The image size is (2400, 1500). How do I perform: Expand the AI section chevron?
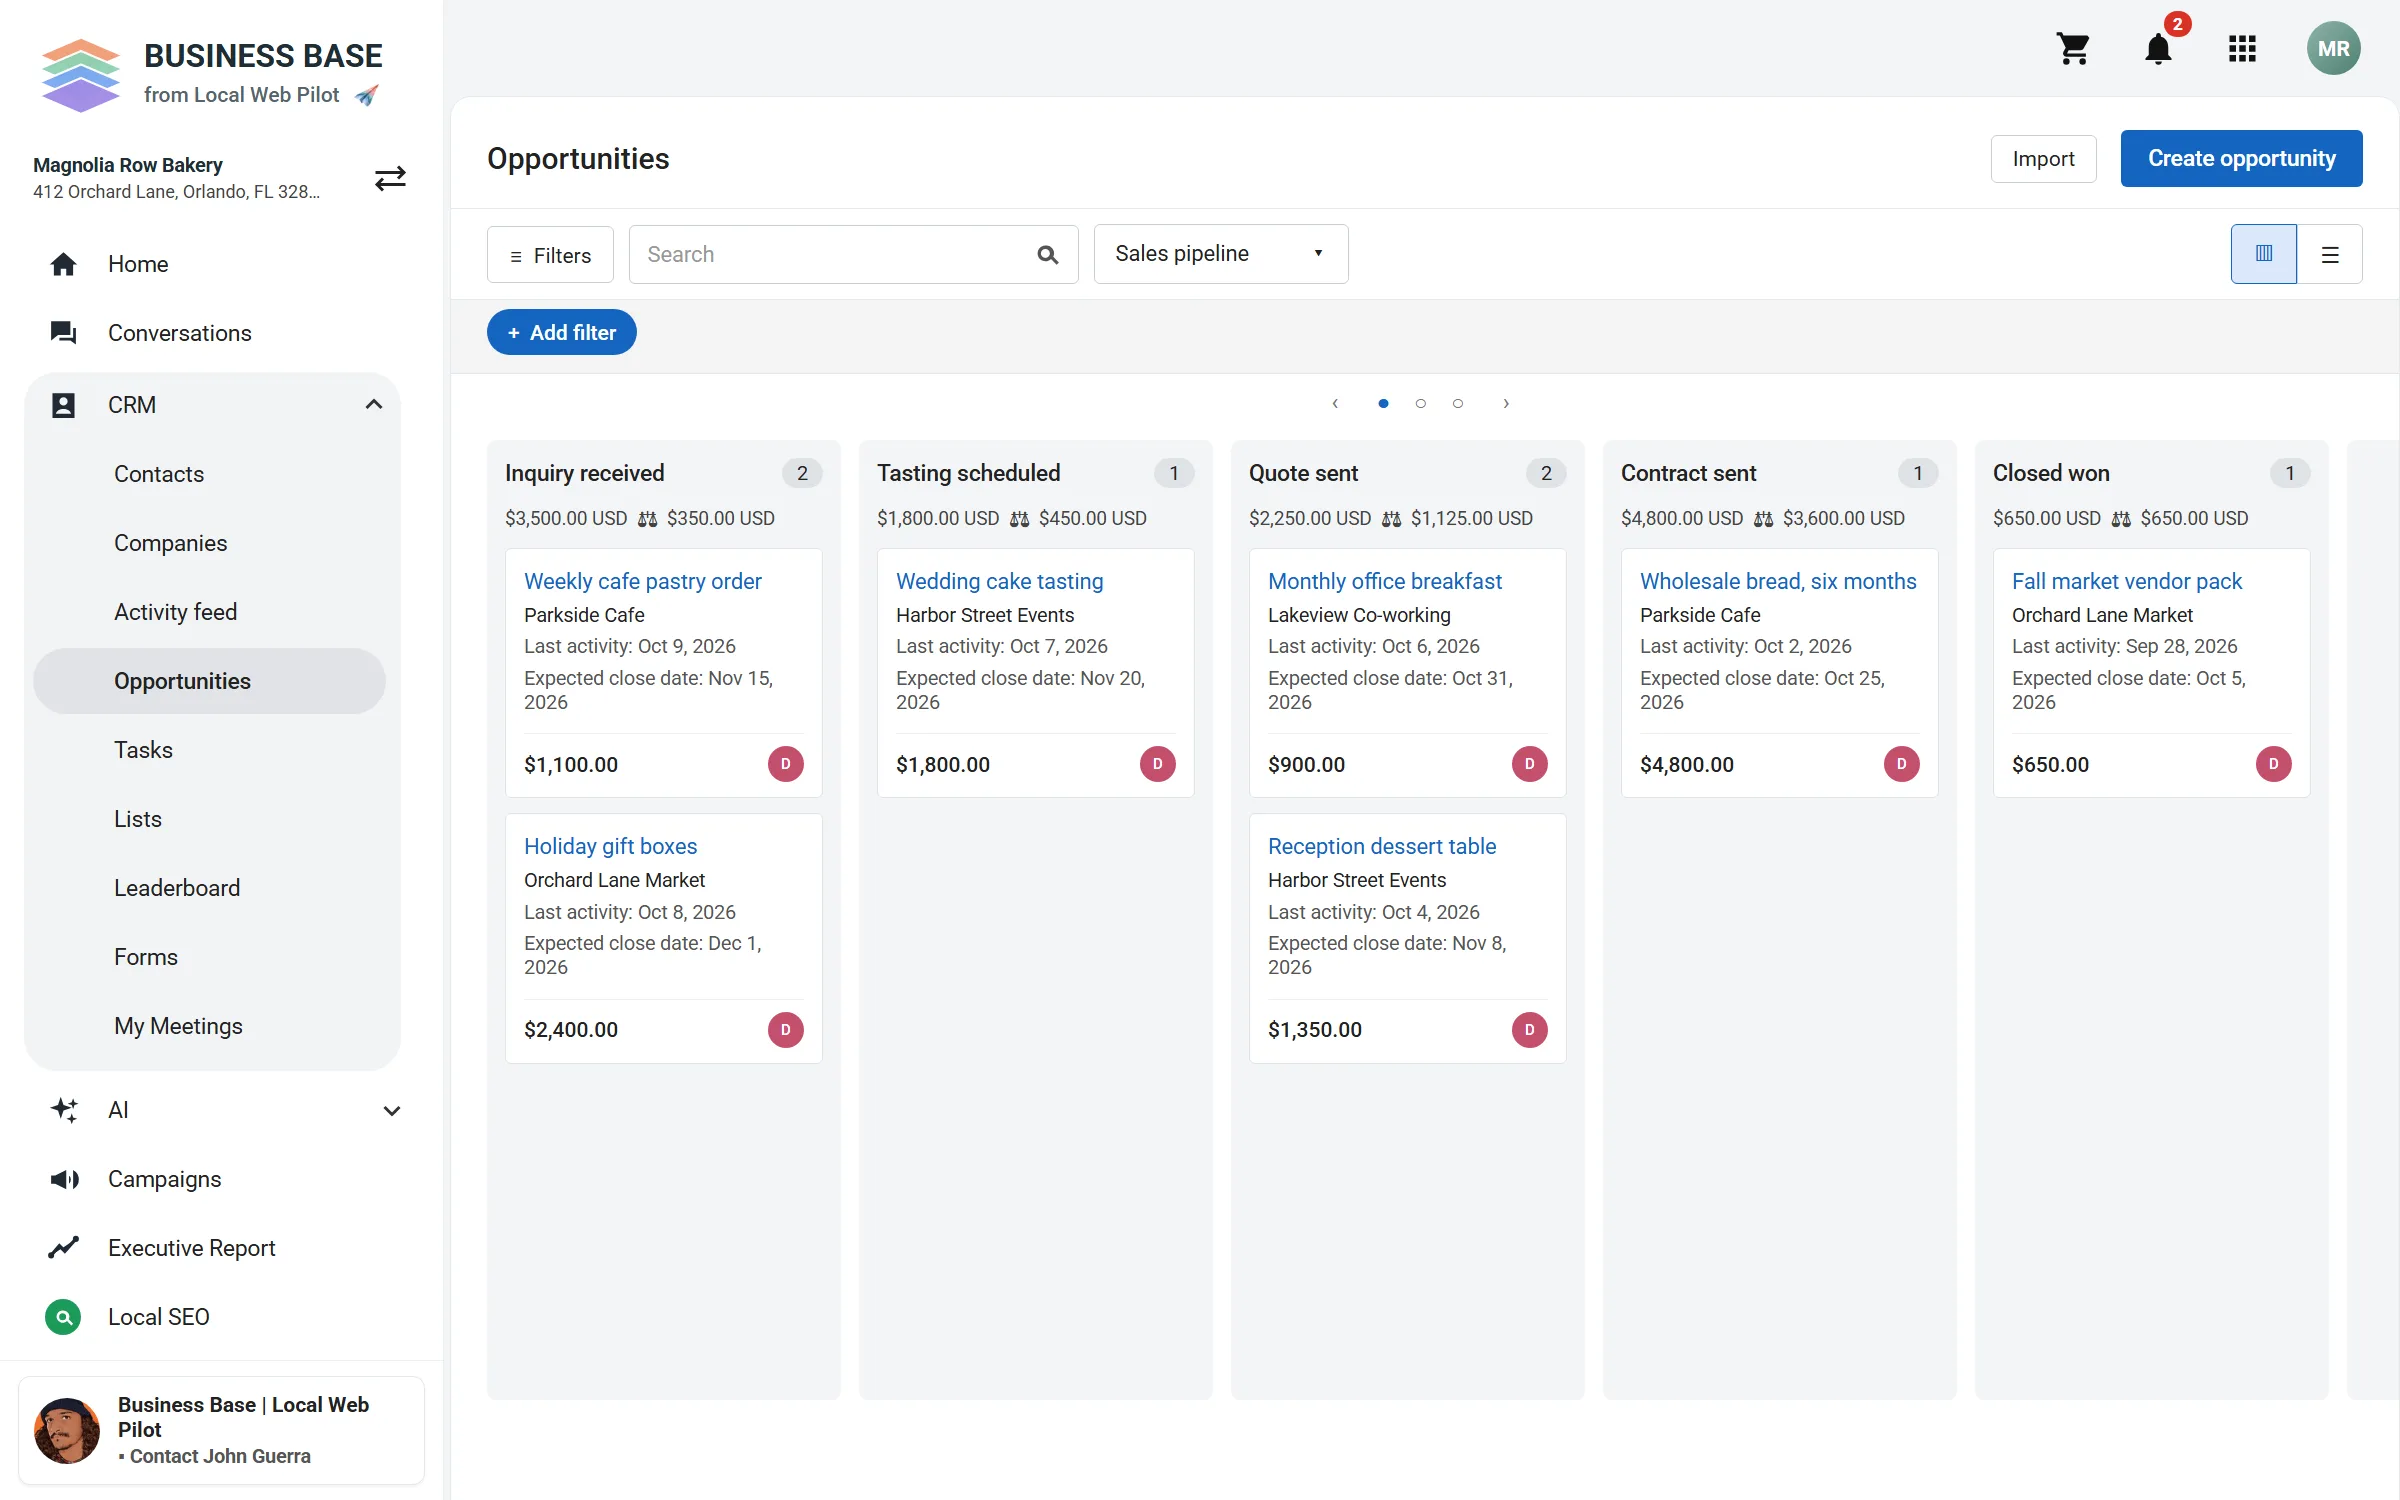392,1111
